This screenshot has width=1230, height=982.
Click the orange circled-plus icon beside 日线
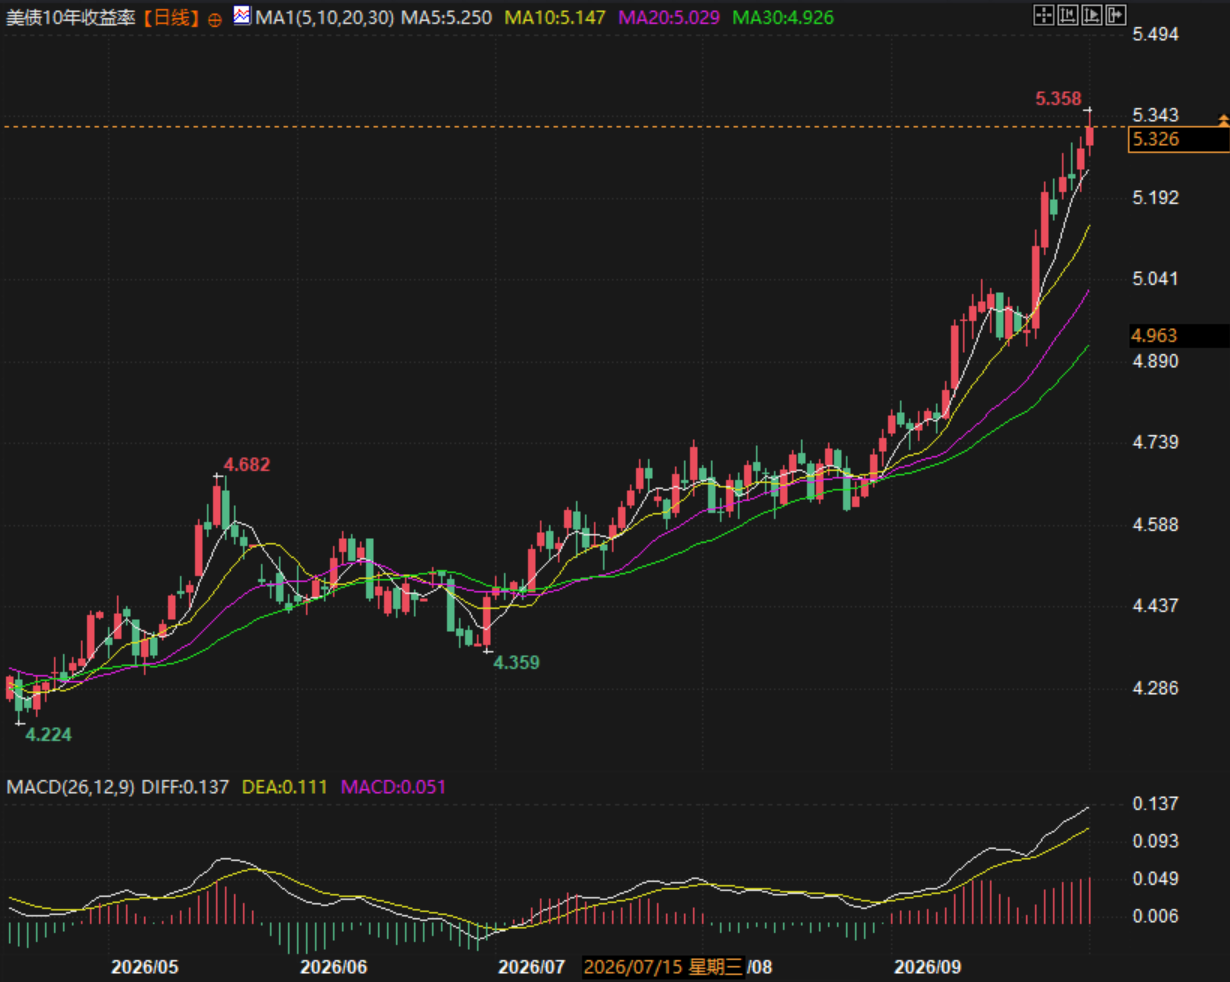tap(215, 19)
